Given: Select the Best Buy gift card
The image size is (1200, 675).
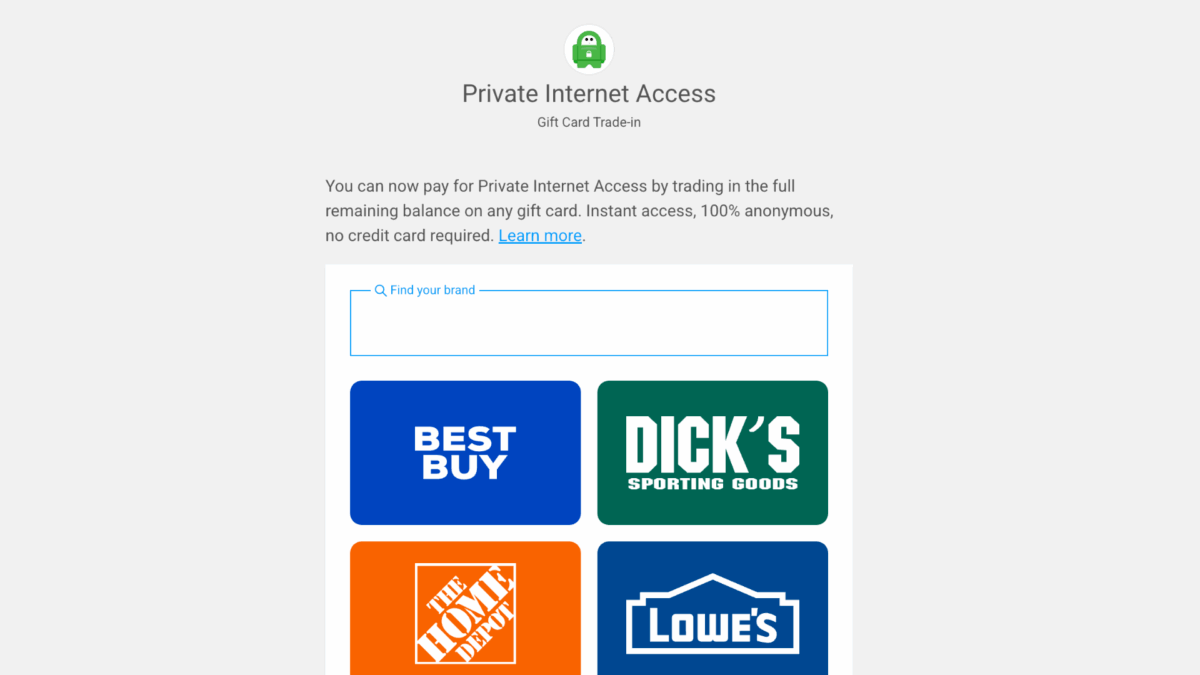Looking at the screenshot, I should click(465, 452).
